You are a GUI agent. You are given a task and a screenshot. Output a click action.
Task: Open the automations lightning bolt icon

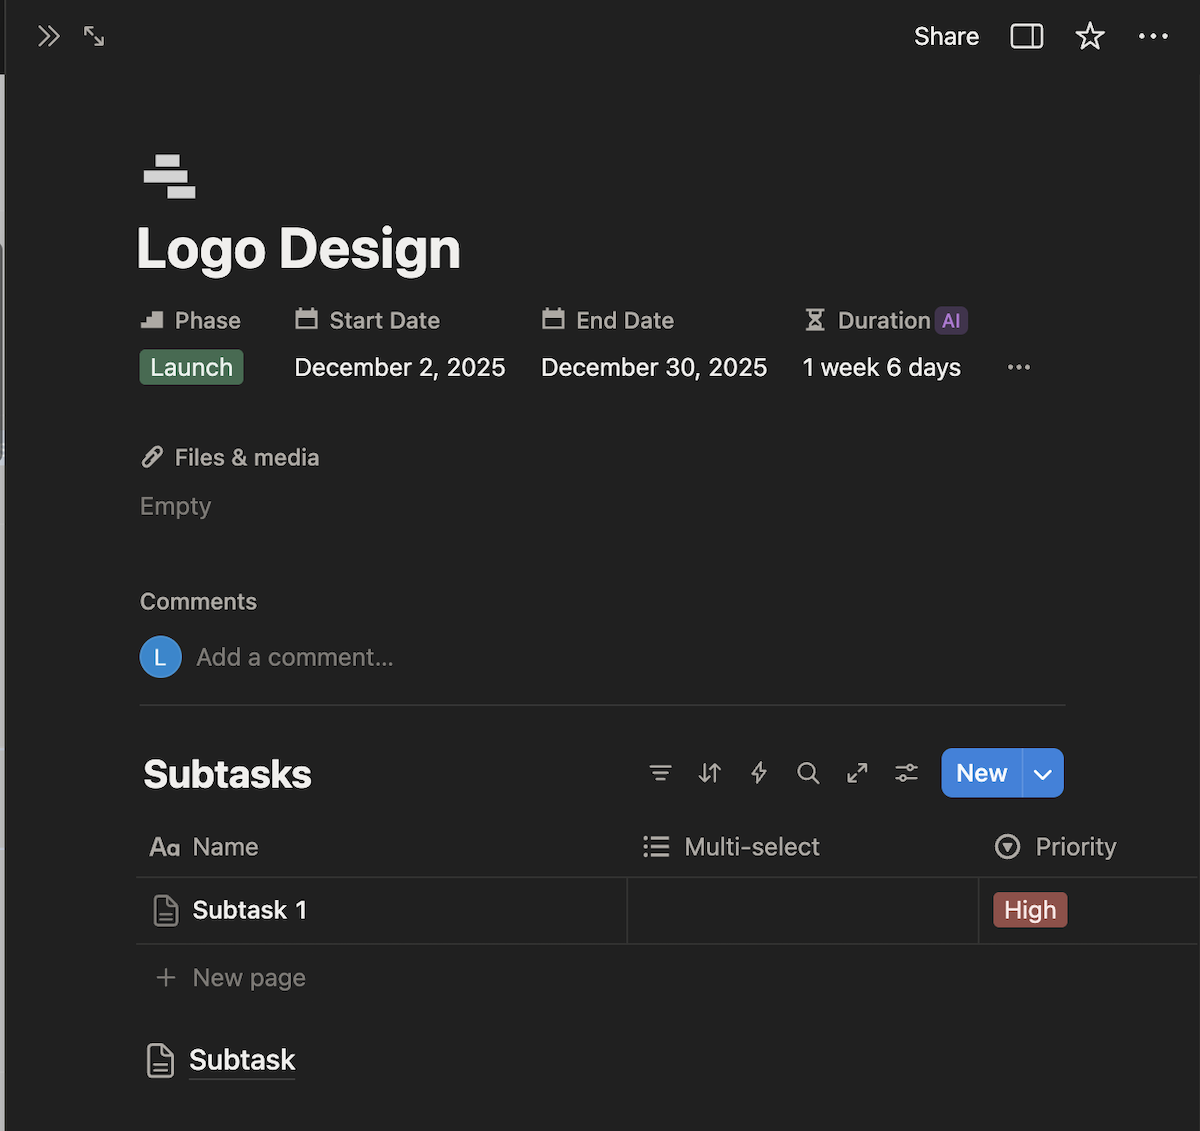point(758,773)
